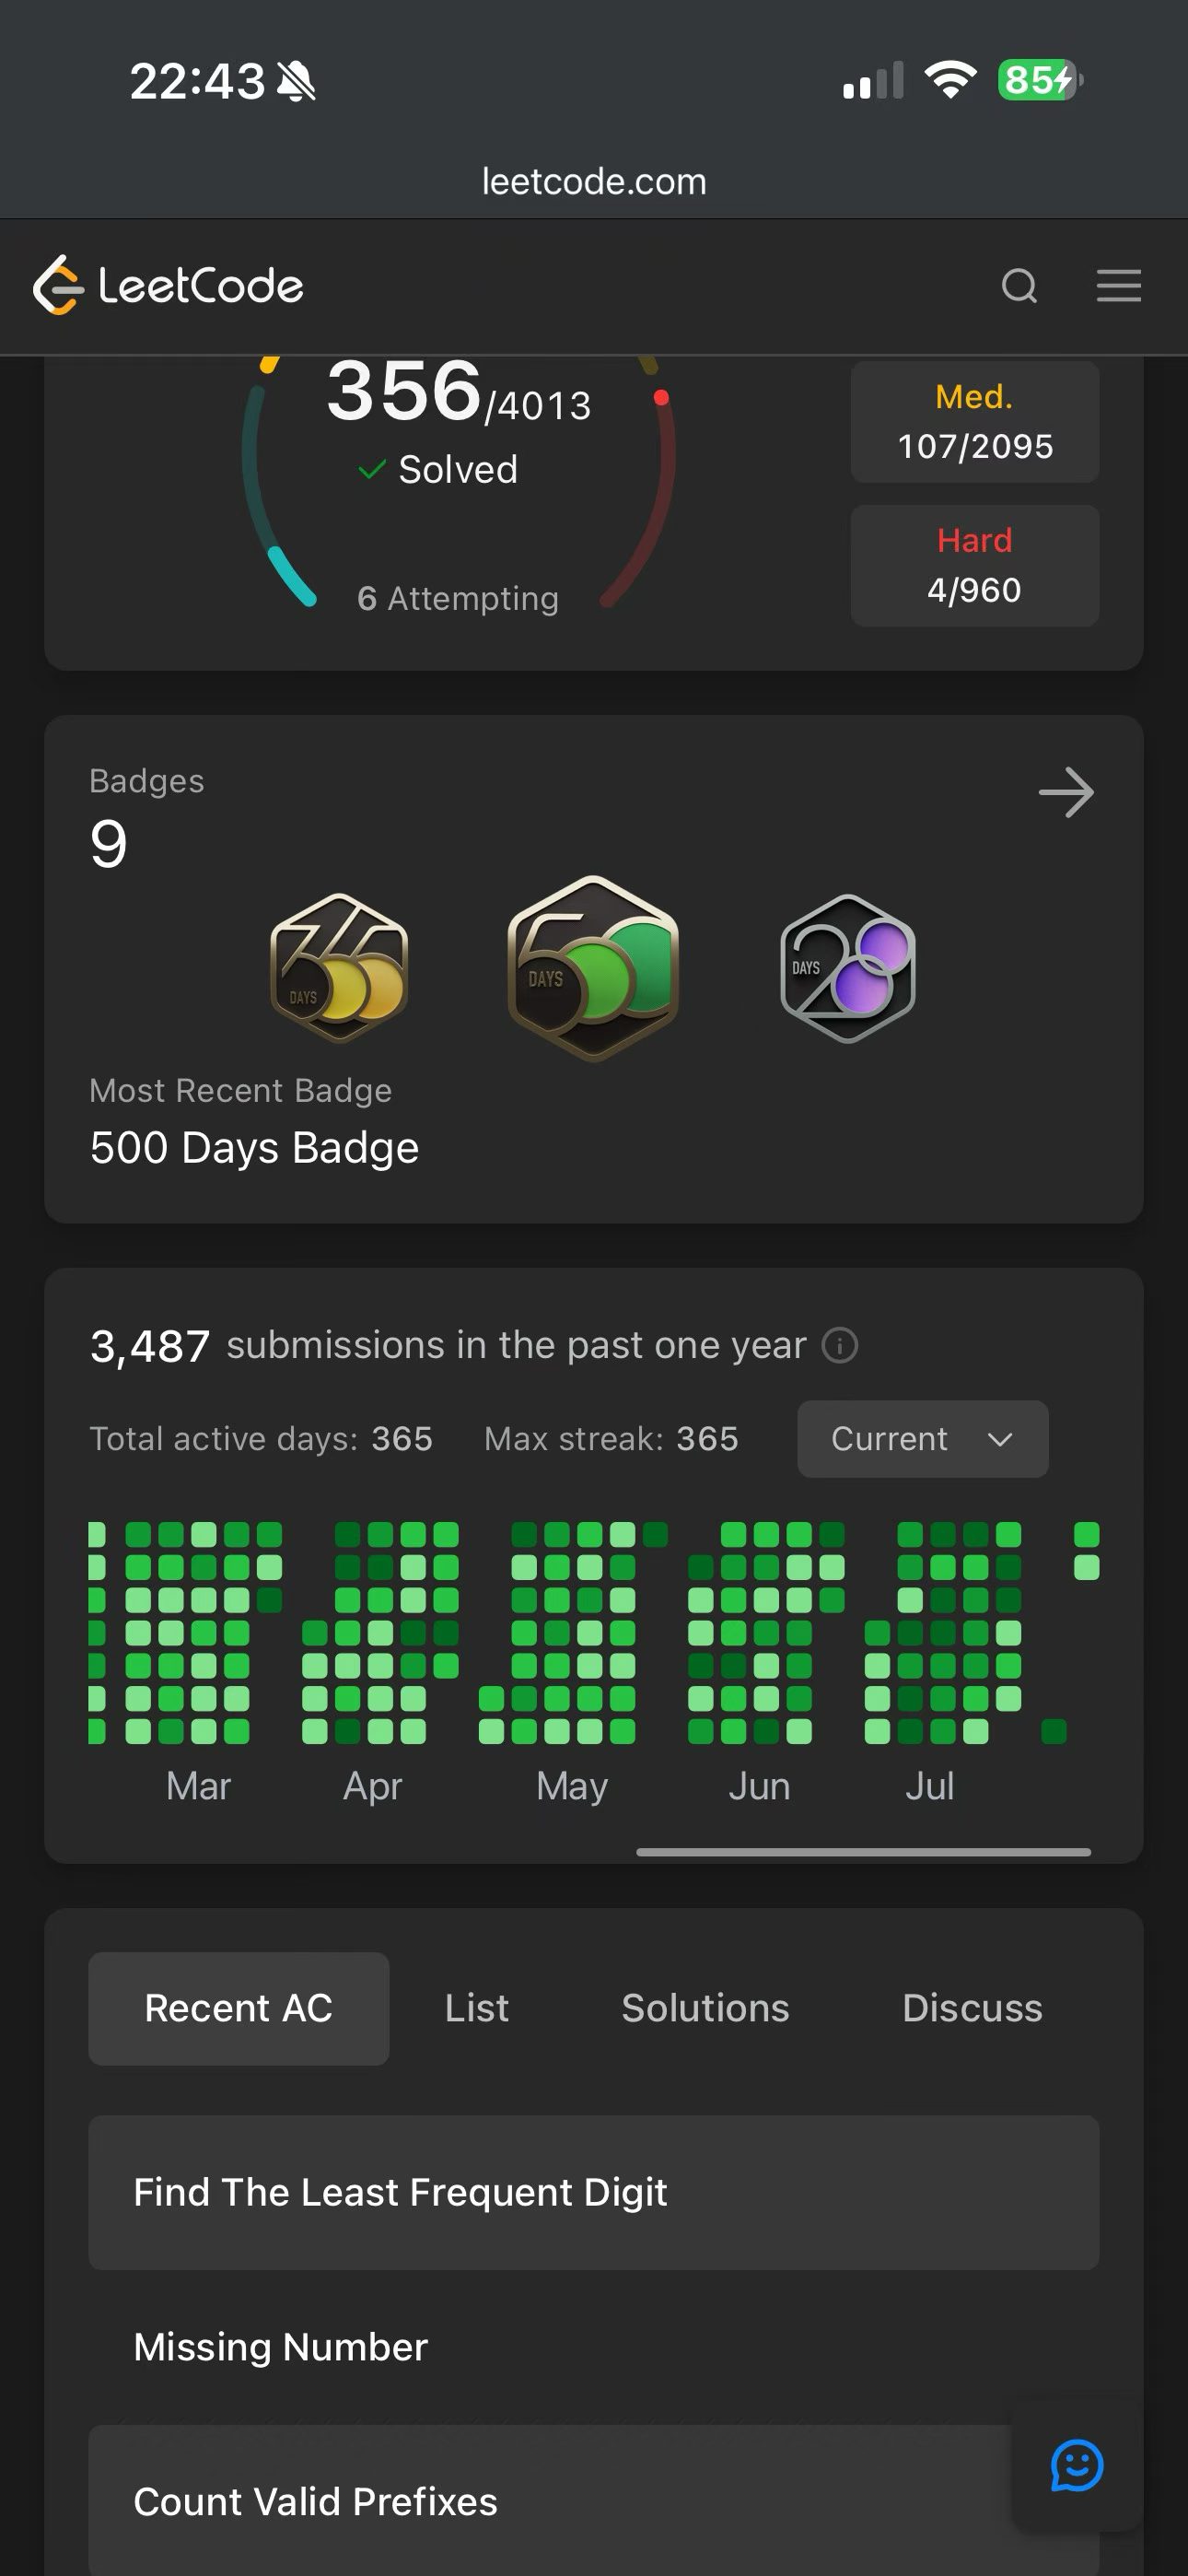This screenshot has width=1188, height=2576.
Task: Switch to the List tab
Action: click(x=477, y=2009)
